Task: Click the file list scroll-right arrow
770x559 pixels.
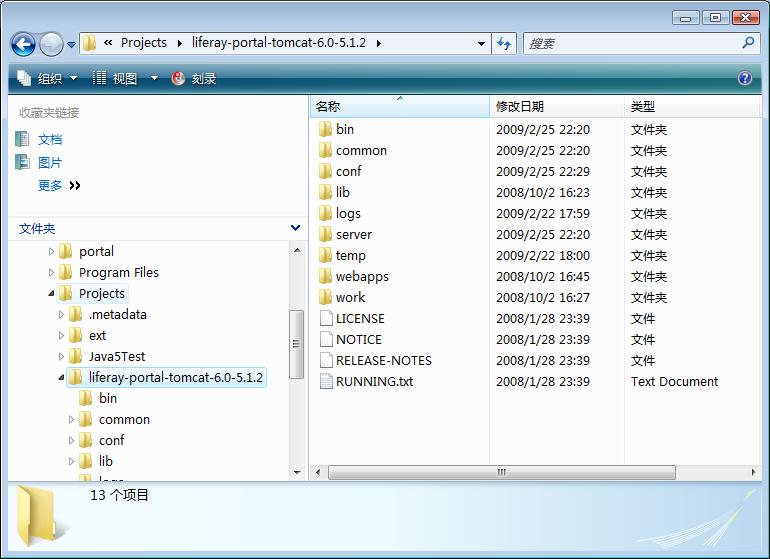Action: [754, 473]
